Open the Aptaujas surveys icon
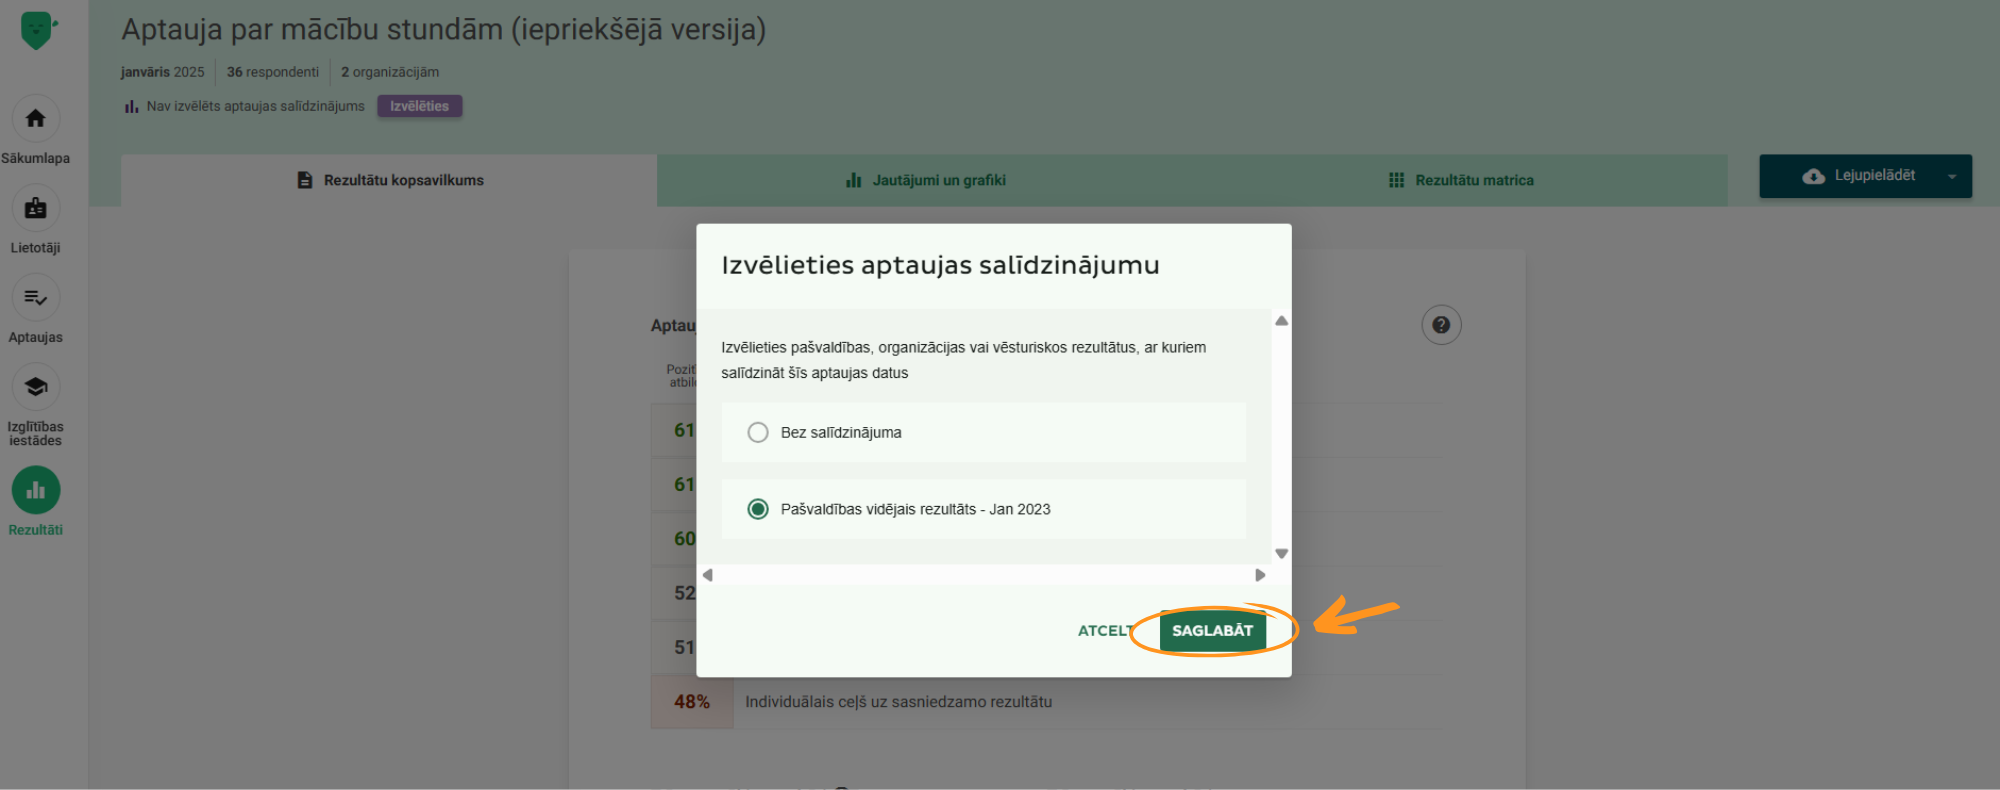 (36, 298)
